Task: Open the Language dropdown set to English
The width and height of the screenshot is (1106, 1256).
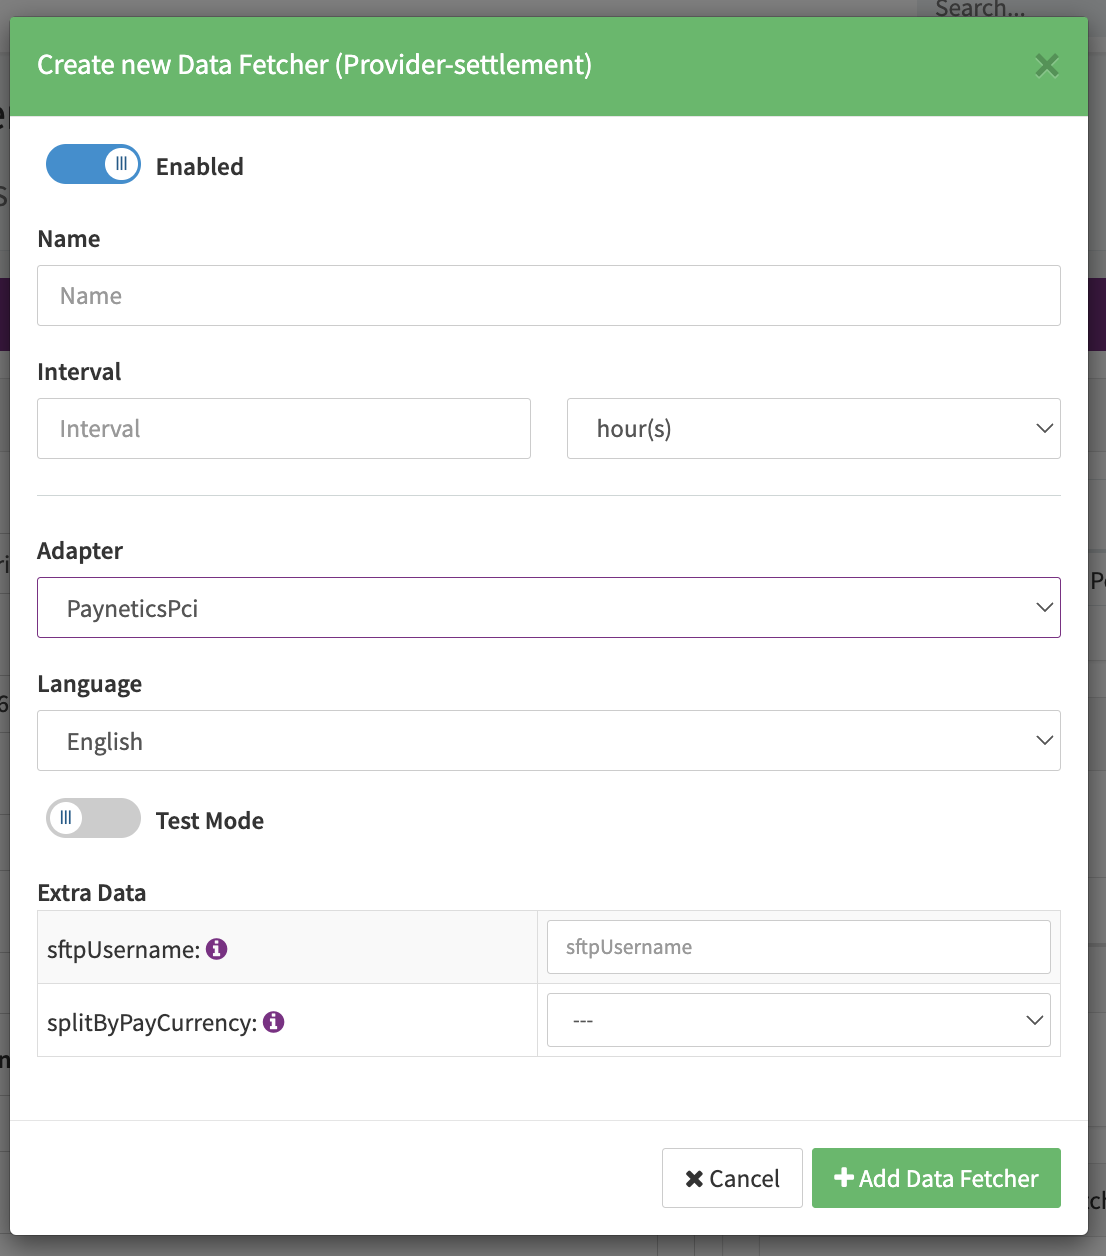Action: (x=548, y=741)
